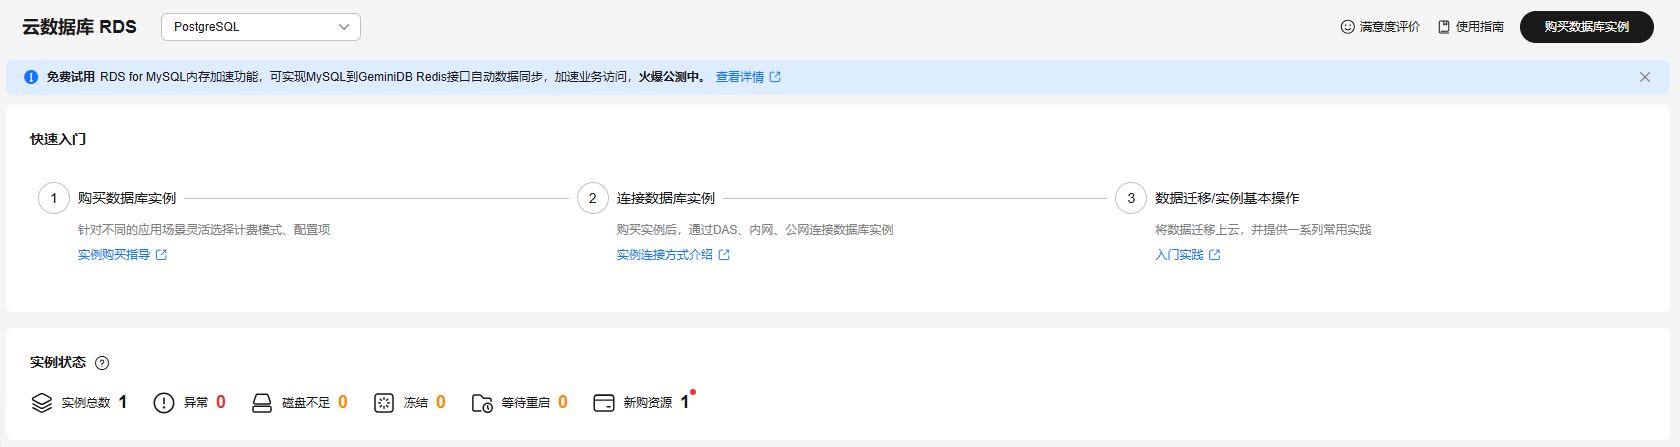1680x447 pixels.
Task: Click the 购买数据库实例 step title
Action: click(127, 198)
